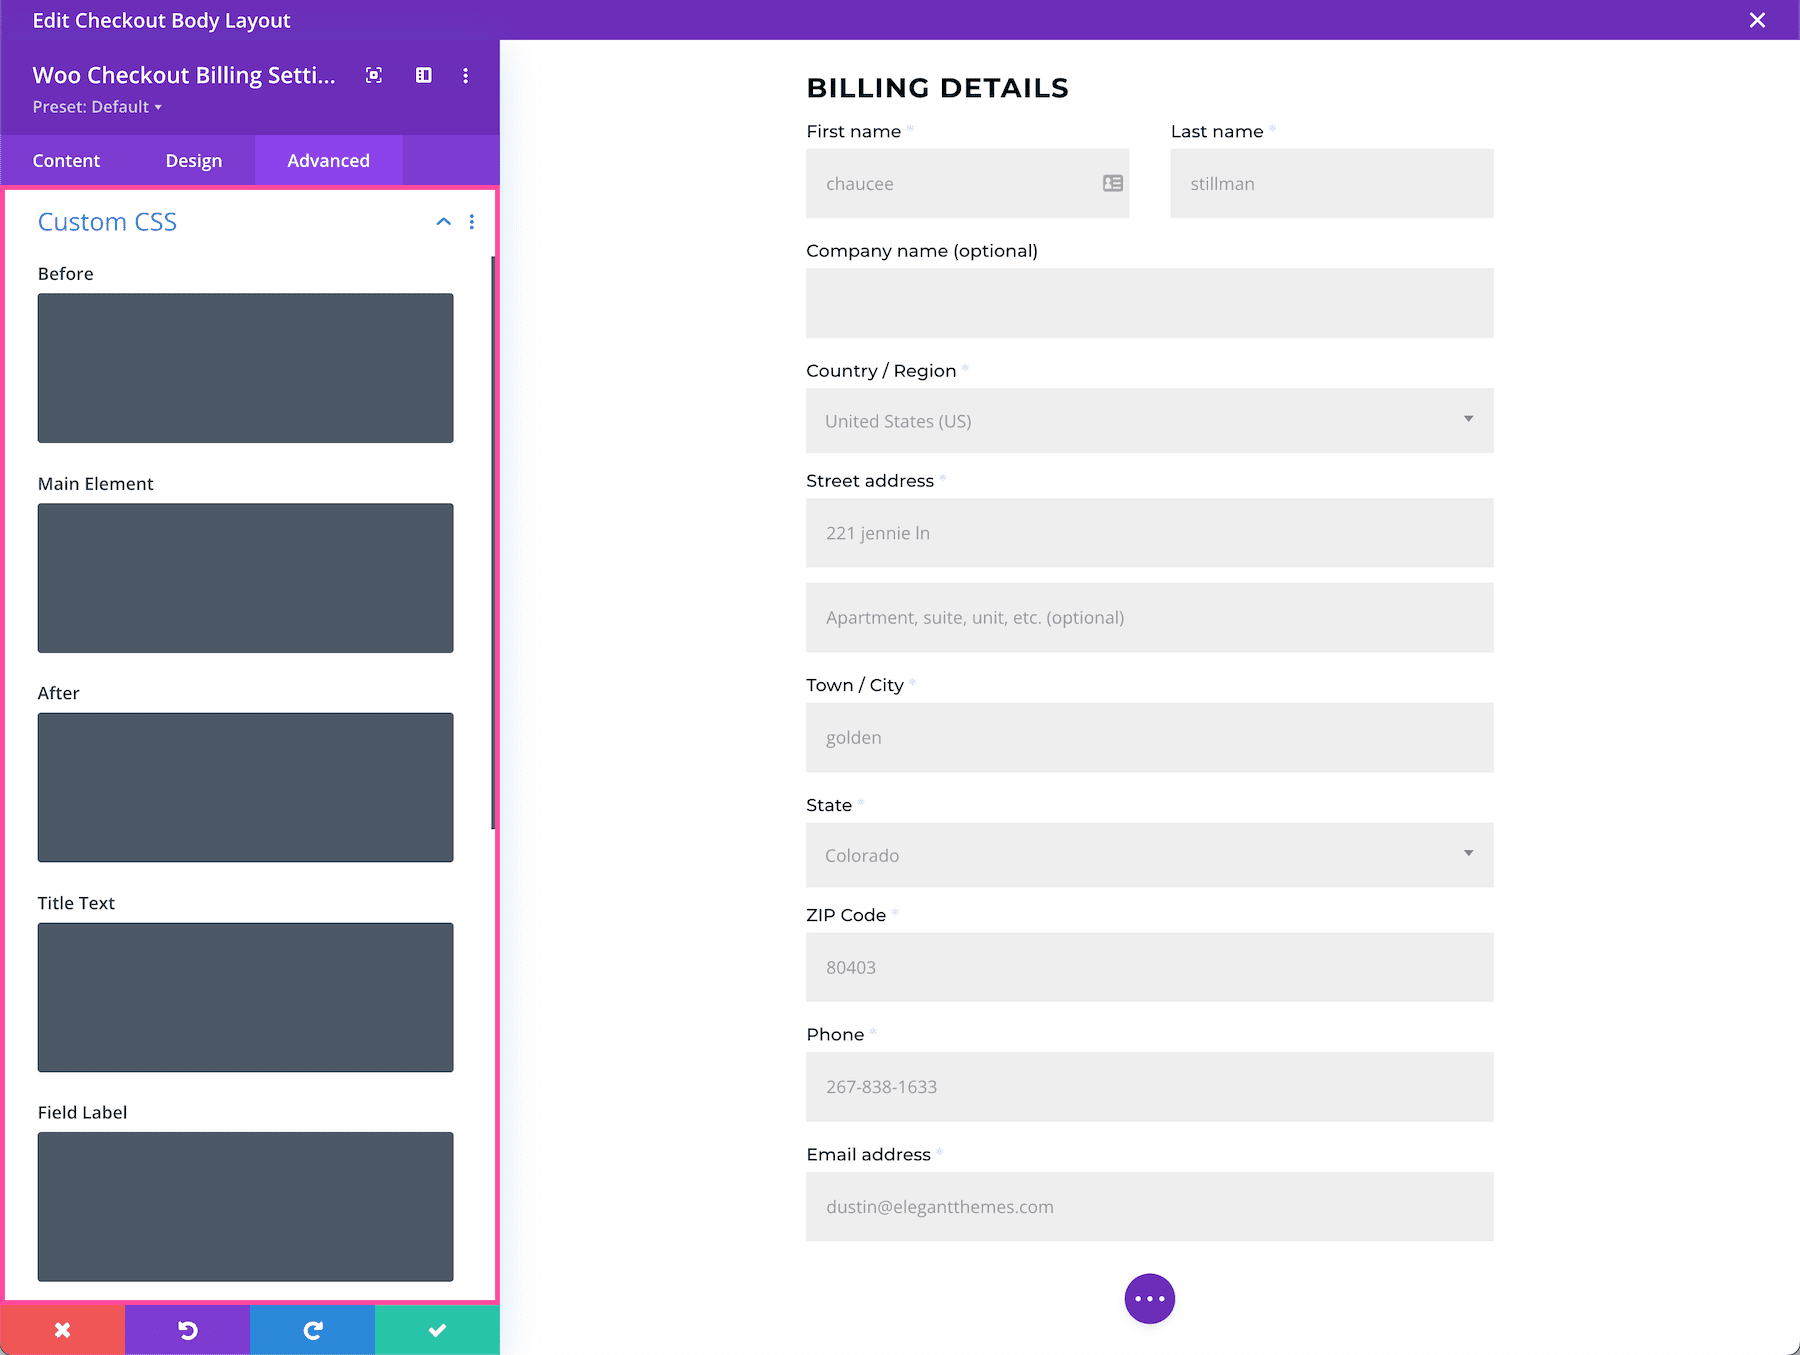This screenshot has width=1800, height=1355.
Task: Click the purple undo arrow icon
Action: [x=187, y=1329]
